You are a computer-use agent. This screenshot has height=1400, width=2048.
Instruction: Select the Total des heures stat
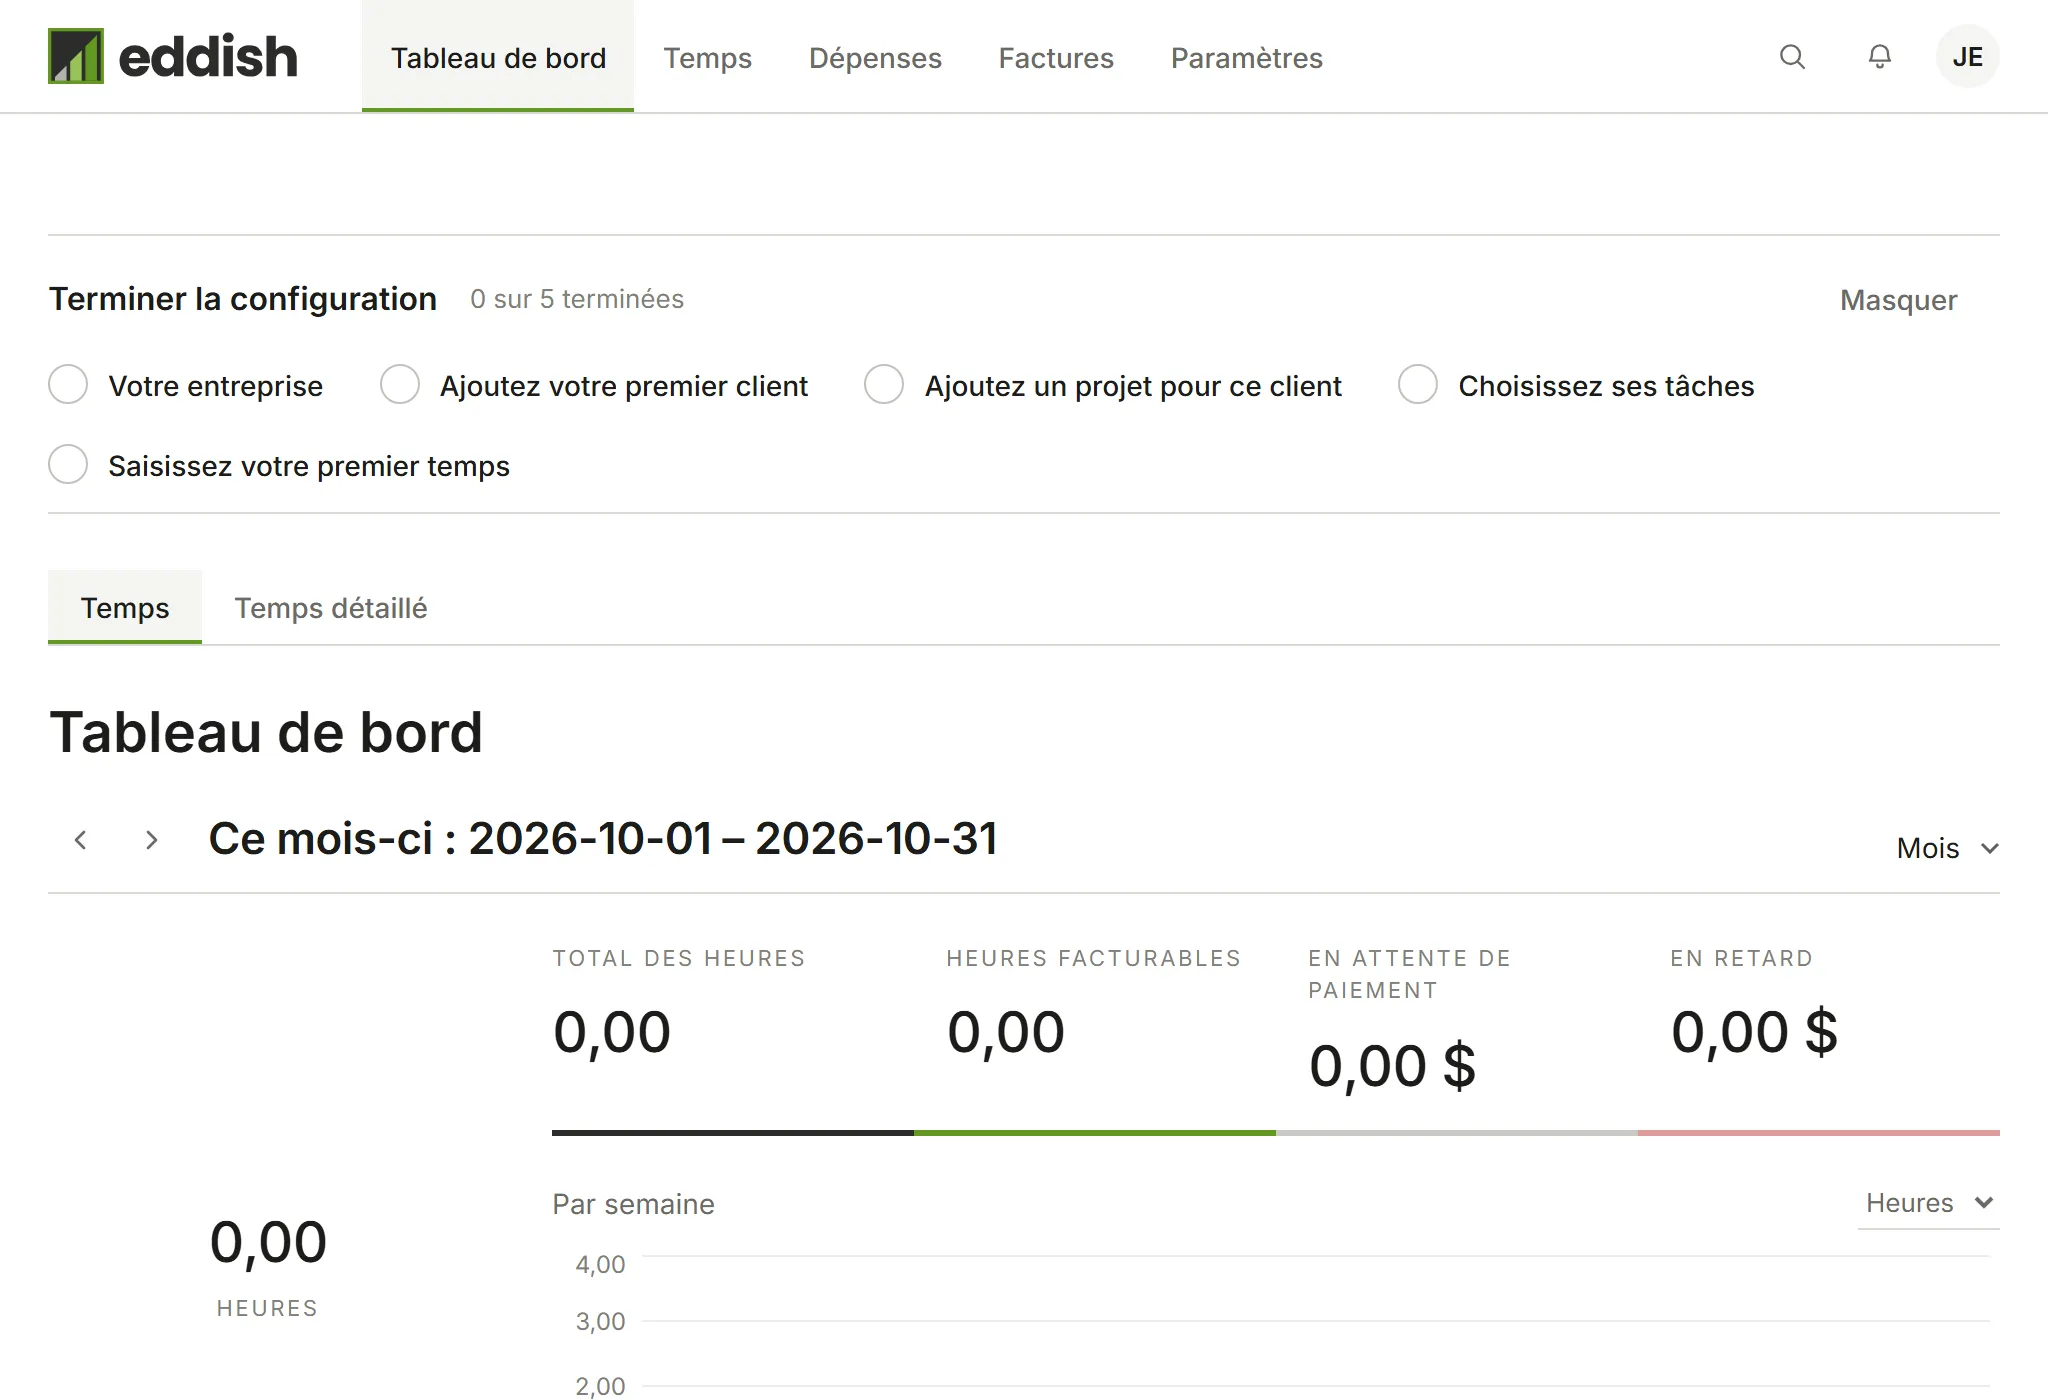(x=733, y=1038)
